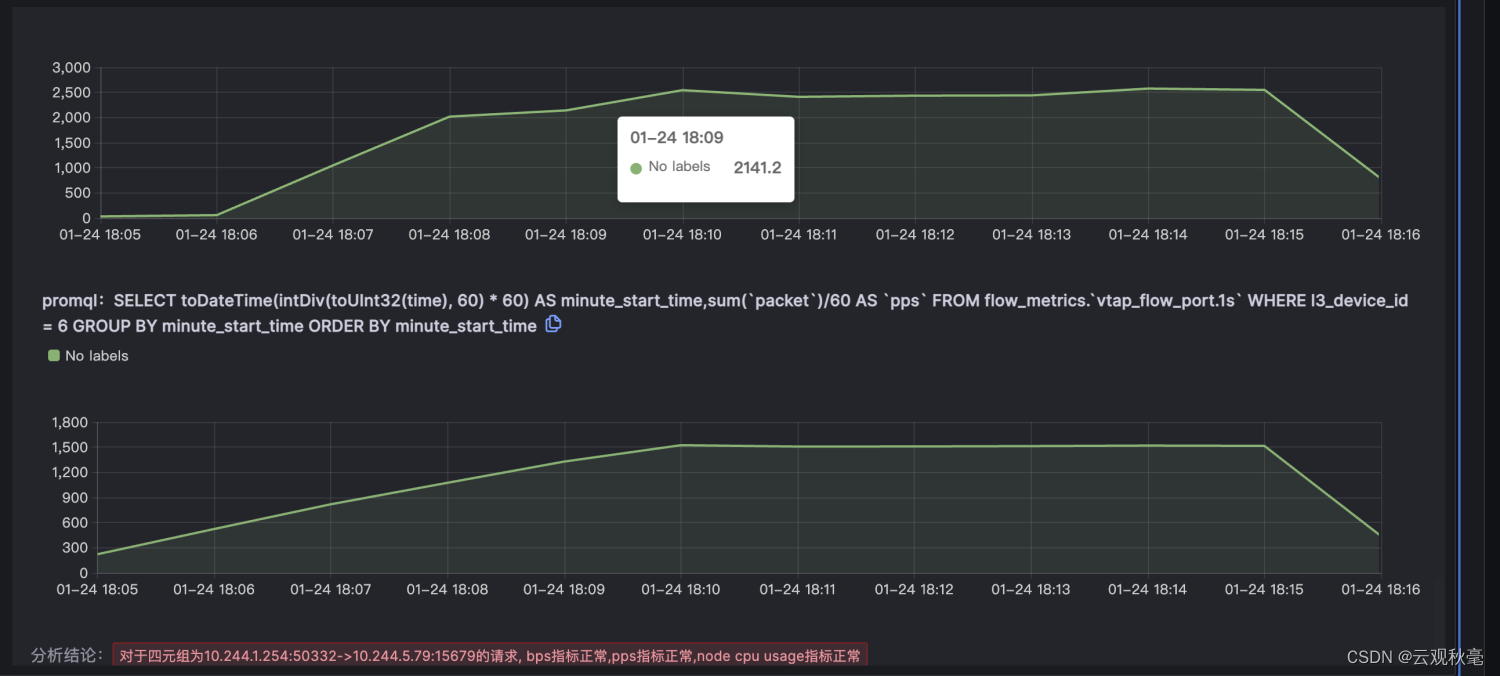Click "1,000" on the upper chart y-axis

coord(71,167)
